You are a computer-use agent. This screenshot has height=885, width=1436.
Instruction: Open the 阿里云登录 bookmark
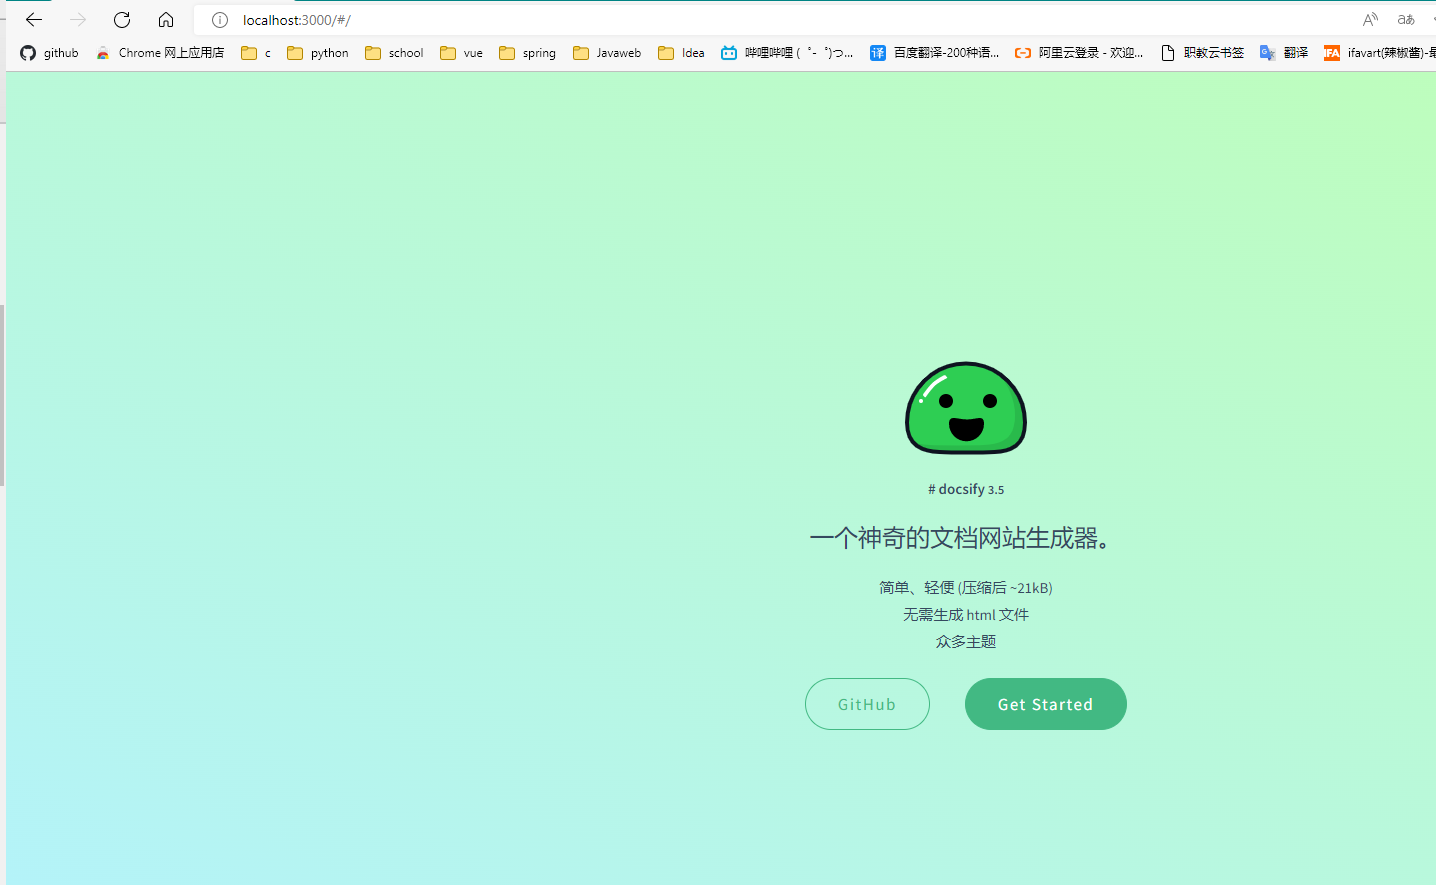click(1079, 53)
